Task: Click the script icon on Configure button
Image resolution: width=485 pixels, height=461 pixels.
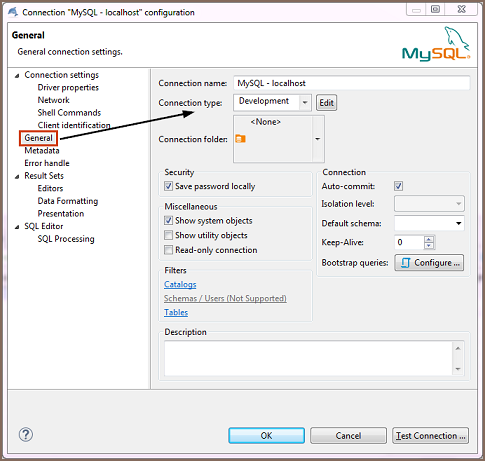Action: (405, 263)
